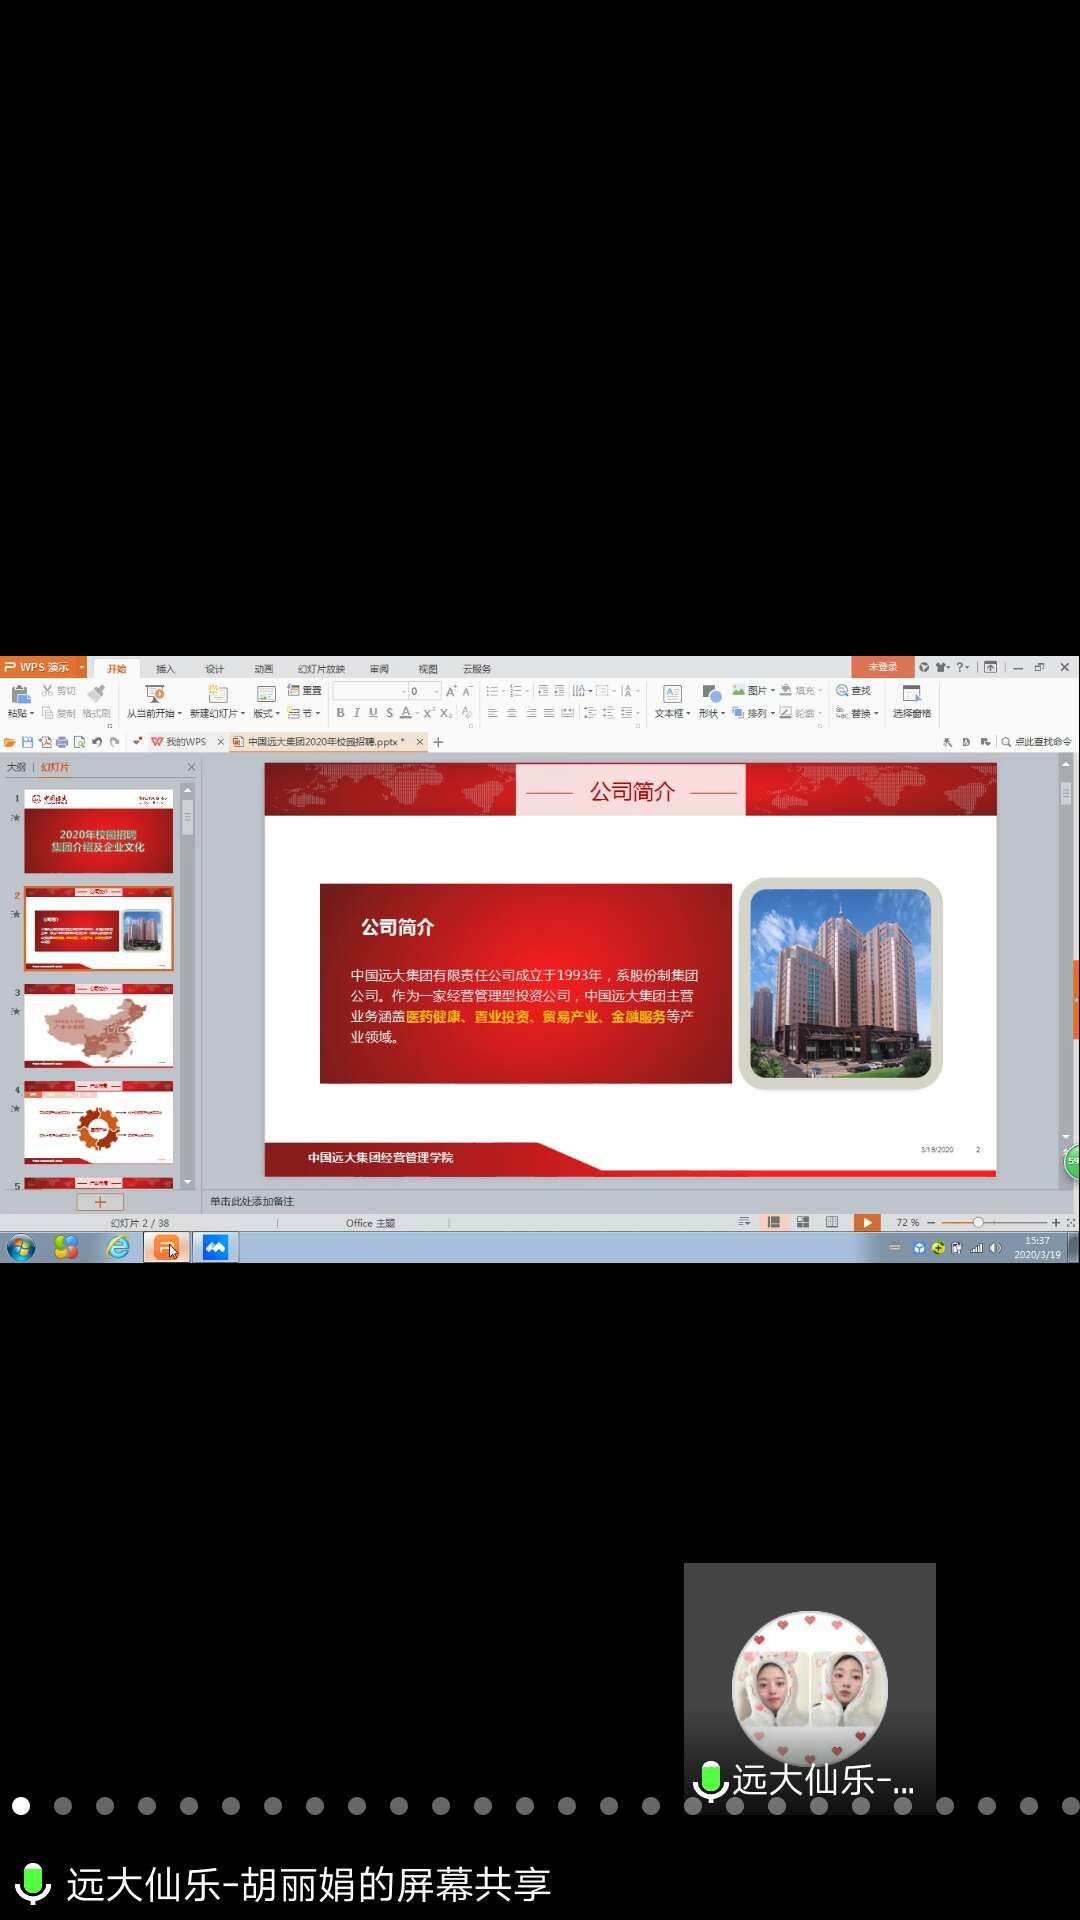Click the 查找 find tool

tap(854, 690)
